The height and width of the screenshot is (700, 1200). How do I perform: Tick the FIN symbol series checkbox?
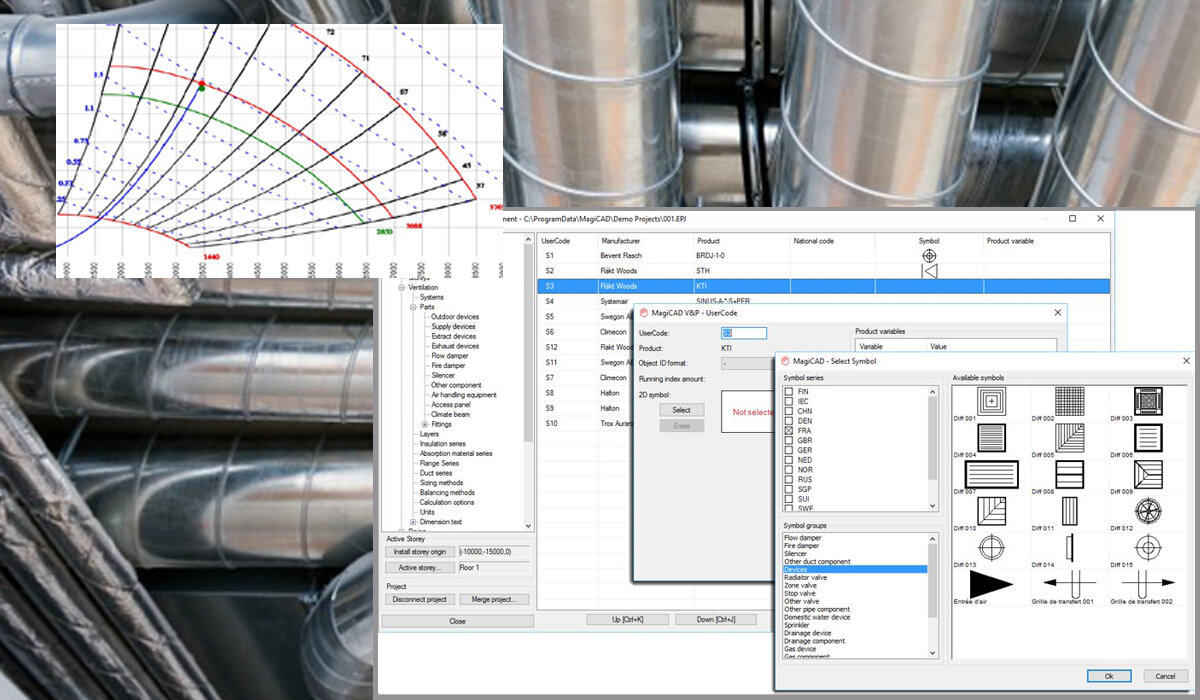tap(789, 391)
